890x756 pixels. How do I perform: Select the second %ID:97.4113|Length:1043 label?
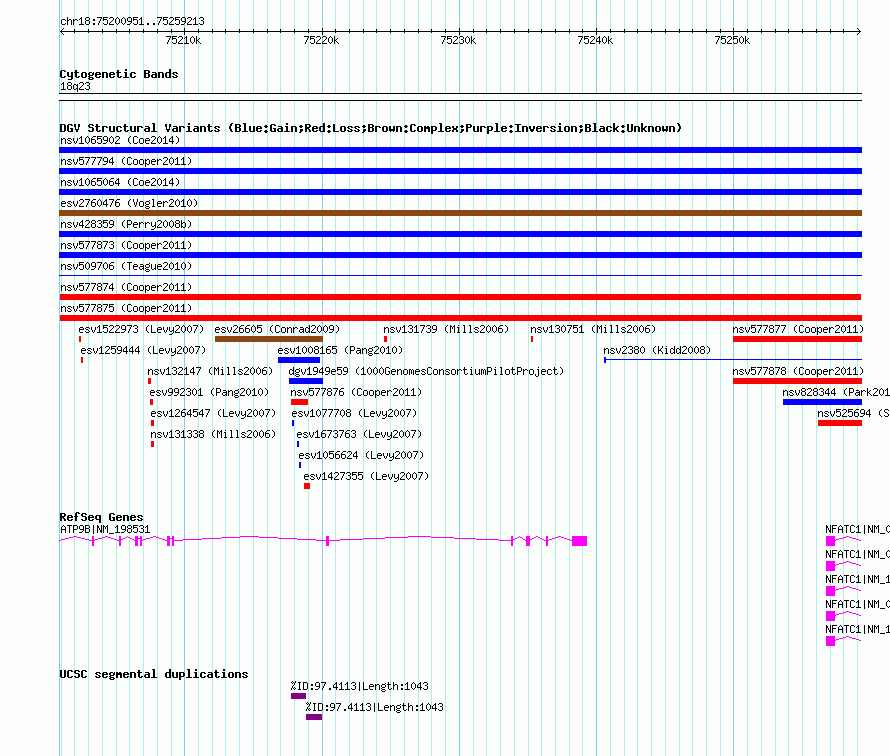pyautogui.click(x=375, y=707)
